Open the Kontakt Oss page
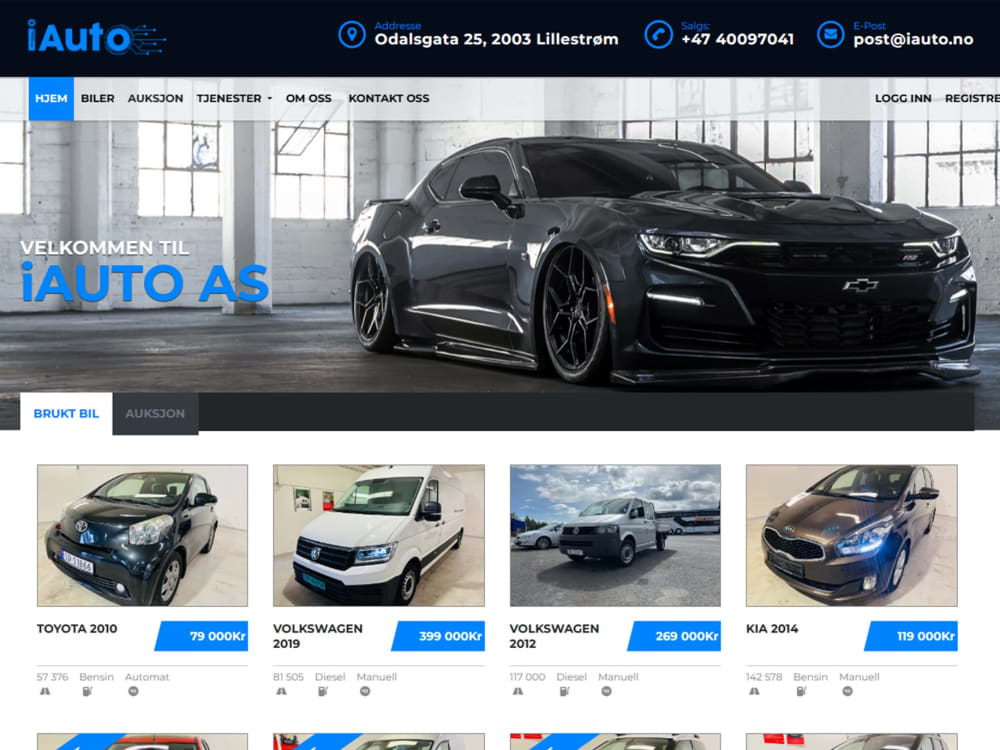The height and width of the screenshot is (750, 1000). click(388, 98)
